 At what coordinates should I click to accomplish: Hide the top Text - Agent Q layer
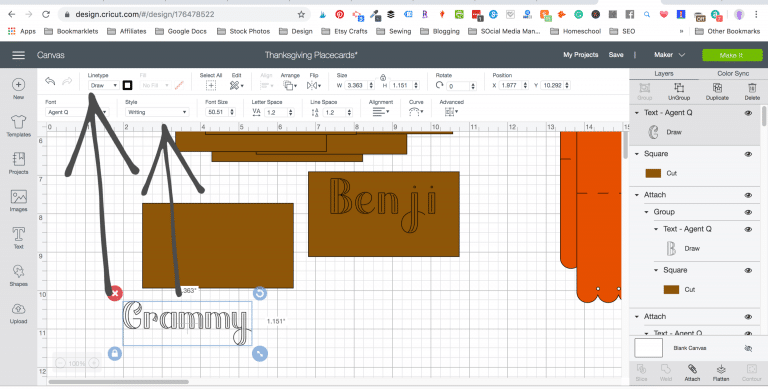[x=748, y=113]
